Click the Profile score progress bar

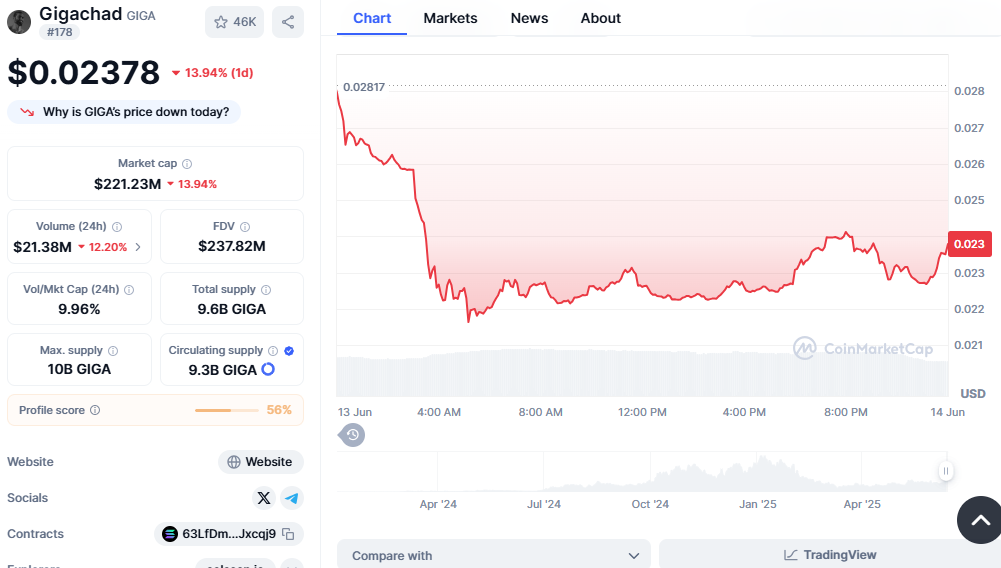point(227,410)
